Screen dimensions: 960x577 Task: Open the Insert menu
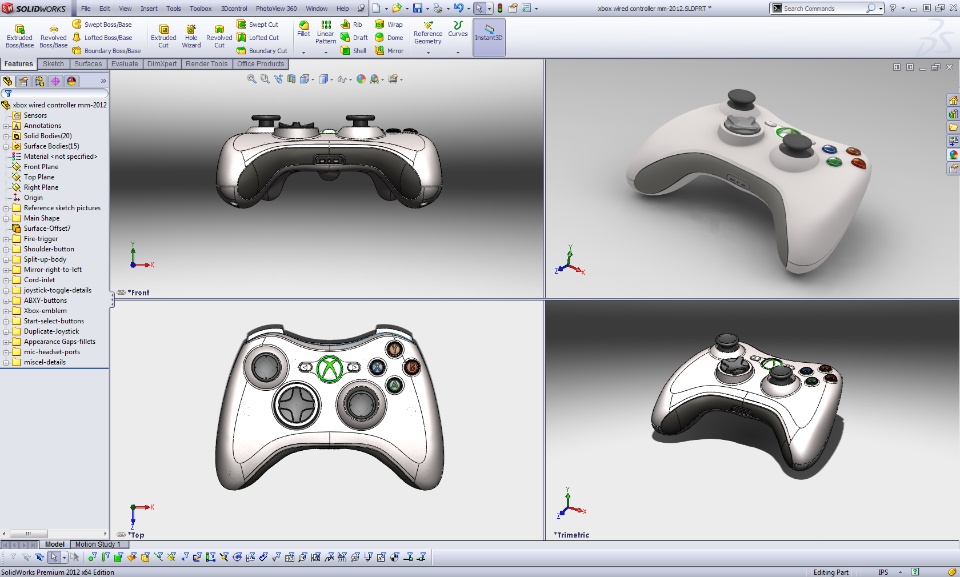pyautogui.click(x=149, y=9)
